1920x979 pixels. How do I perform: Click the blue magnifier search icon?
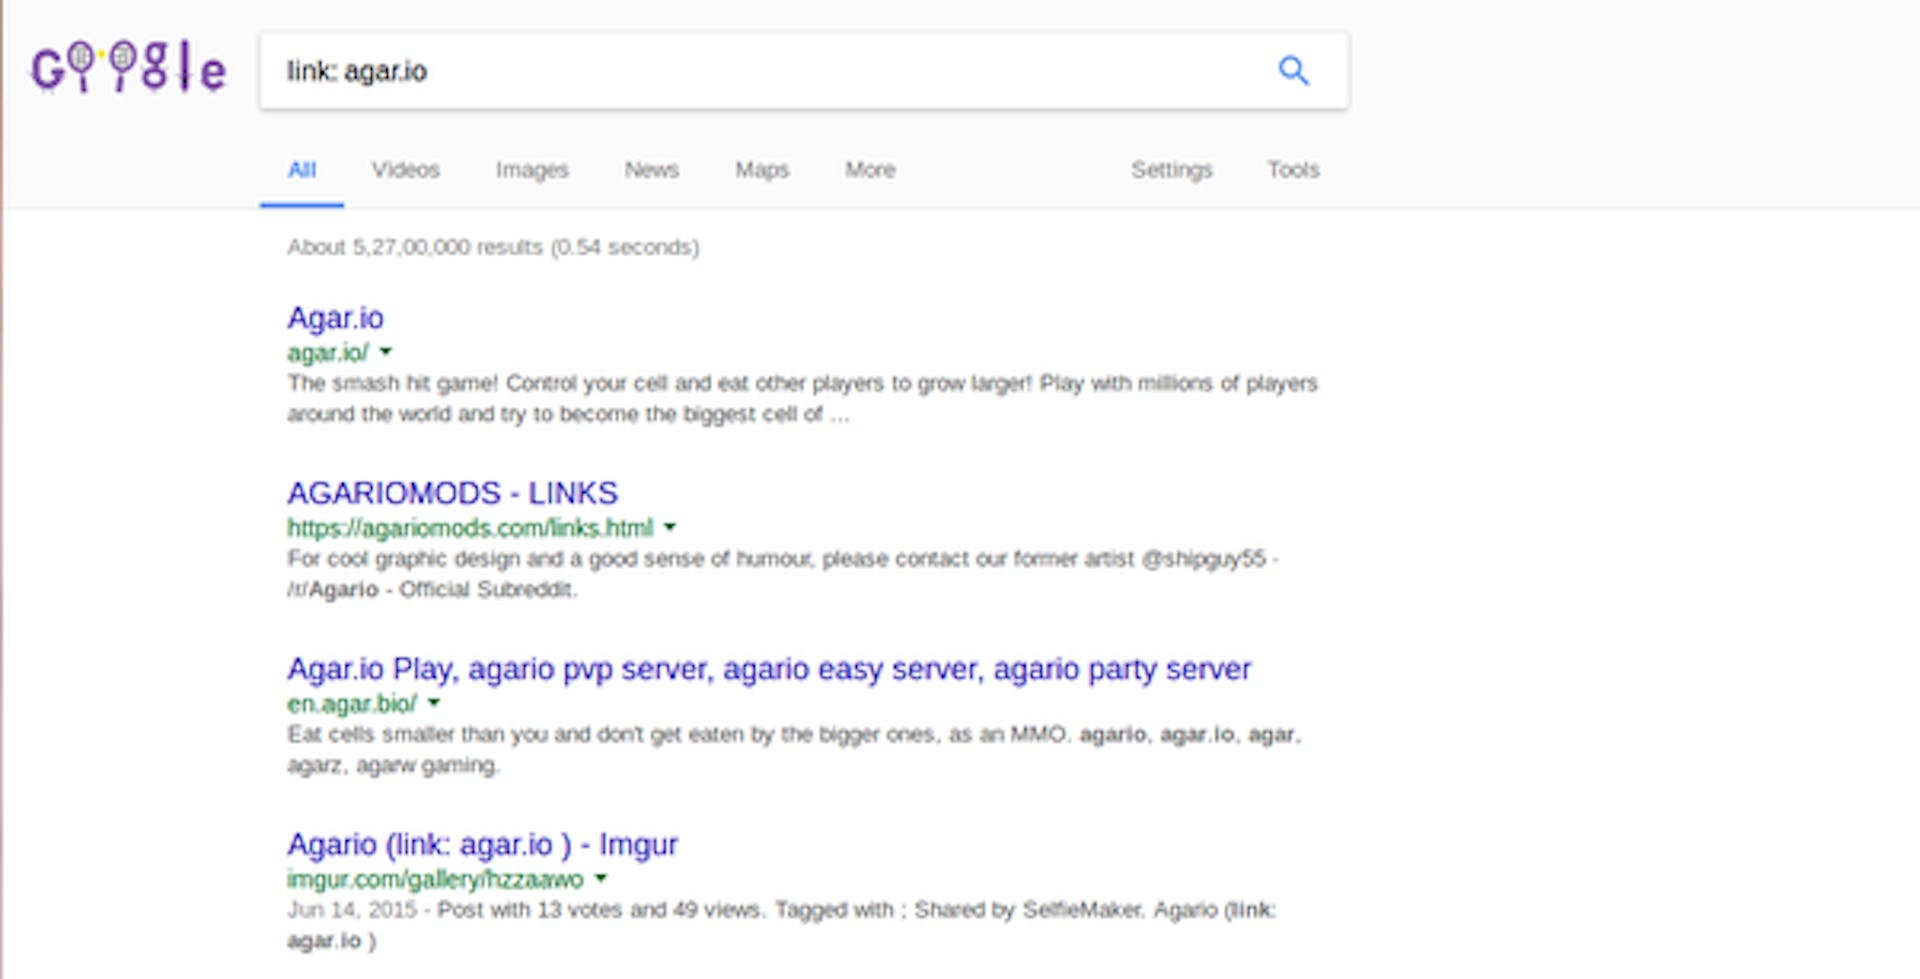click(1293, 70)
